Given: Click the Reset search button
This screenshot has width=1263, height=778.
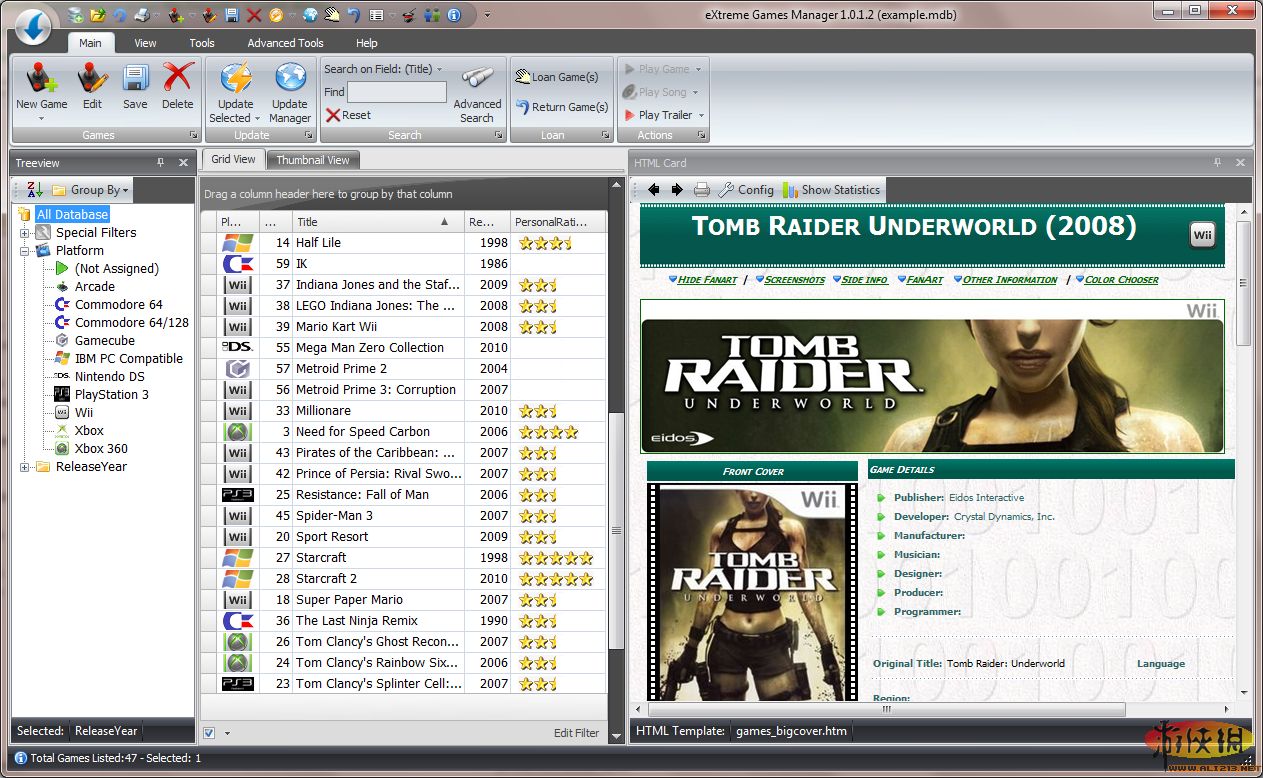Looking at the screenshot, I should (x=348, y=115).
